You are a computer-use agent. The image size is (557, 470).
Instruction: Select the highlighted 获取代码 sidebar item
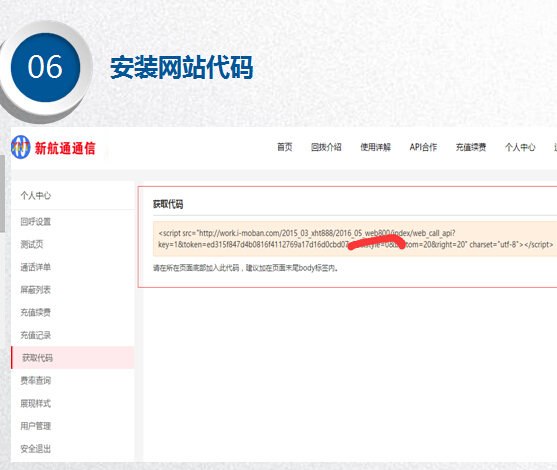point(72,358)
